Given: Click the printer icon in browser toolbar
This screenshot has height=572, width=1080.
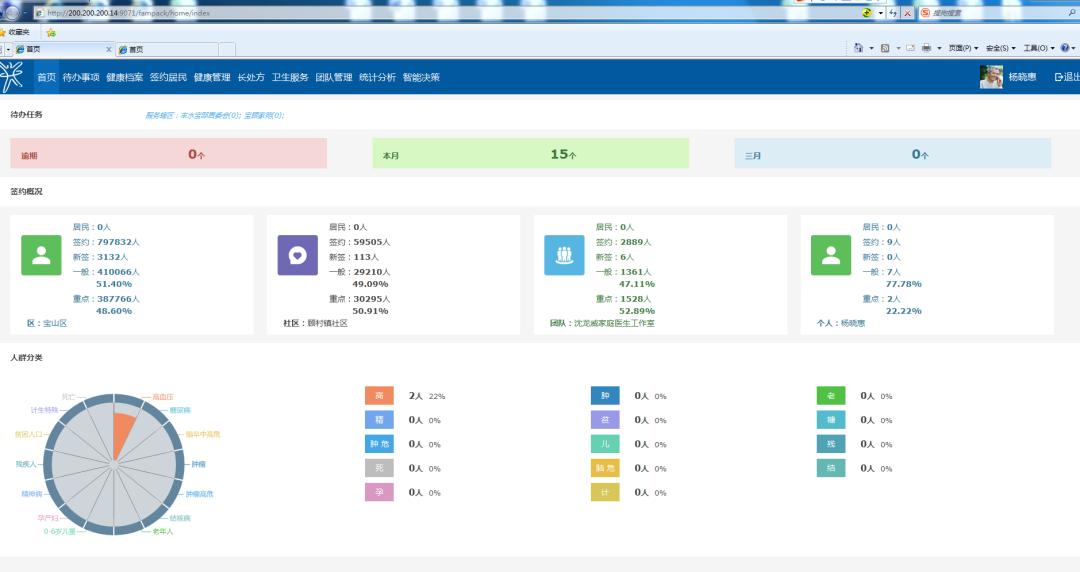Looking at the screenshot, I should point(926,48).
